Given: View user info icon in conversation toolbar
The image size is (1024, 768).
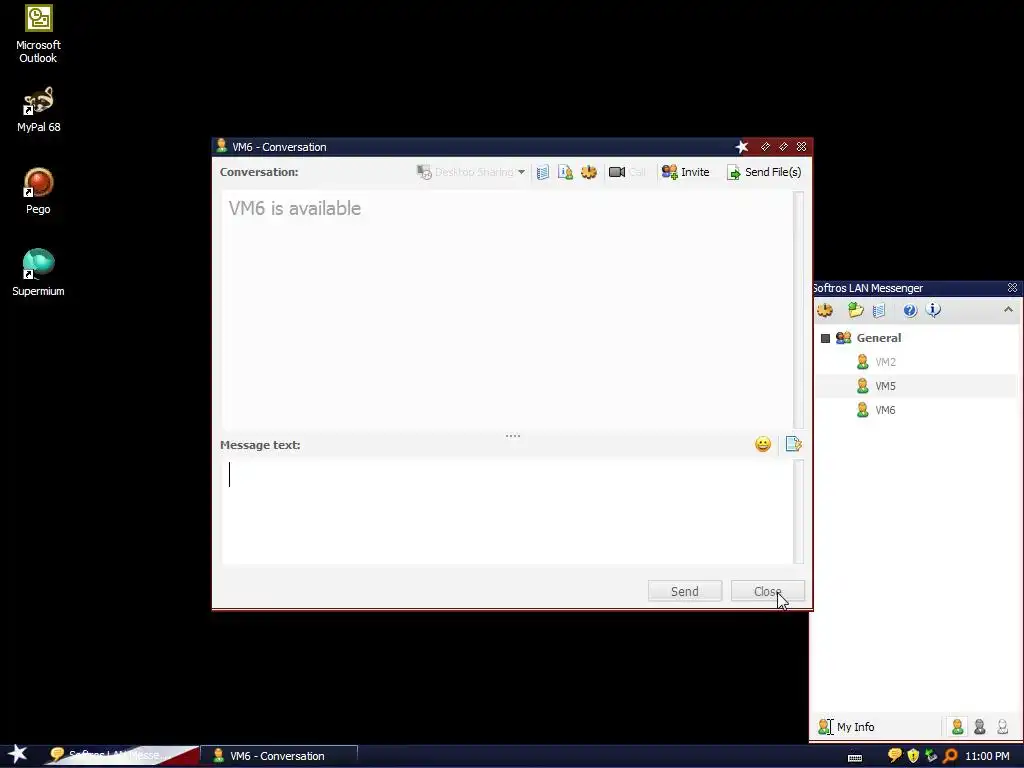Looking at the screenshot, I should [566, 172].
